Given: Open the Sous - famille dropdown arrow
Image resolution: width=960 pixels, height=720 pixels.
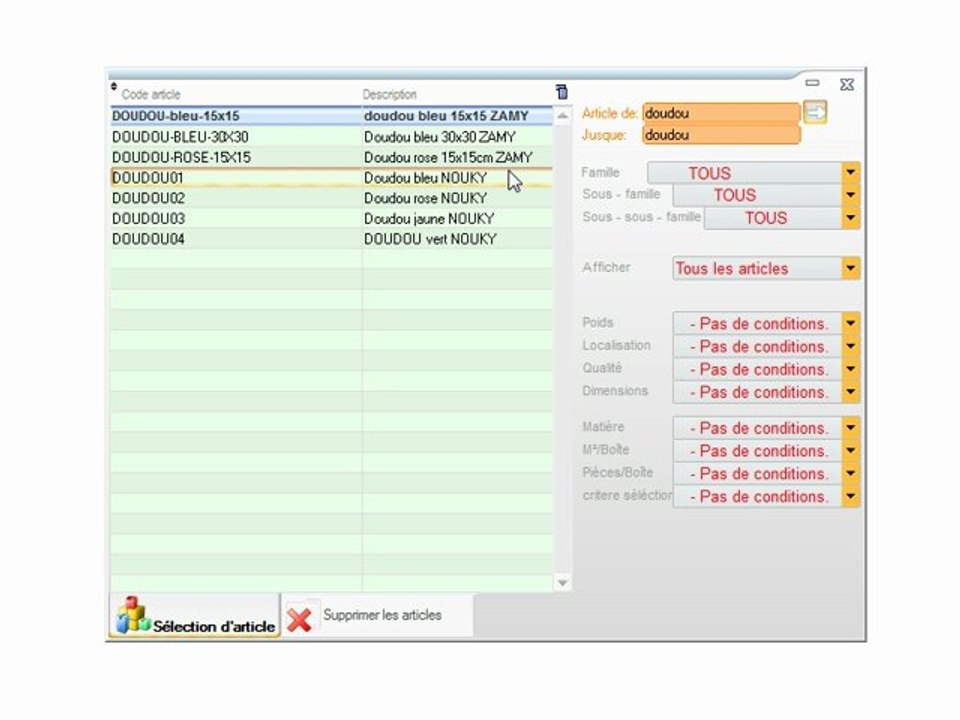Looking at the screenshot, I should click(x=850, y=195).
